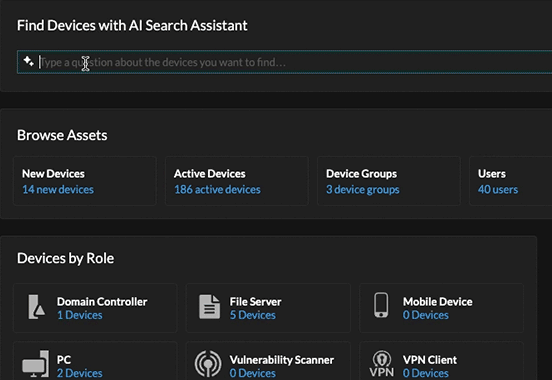Click the Mobile Device phone icon
The width and height of the screenshot is (552, 380).
point(381,305)
